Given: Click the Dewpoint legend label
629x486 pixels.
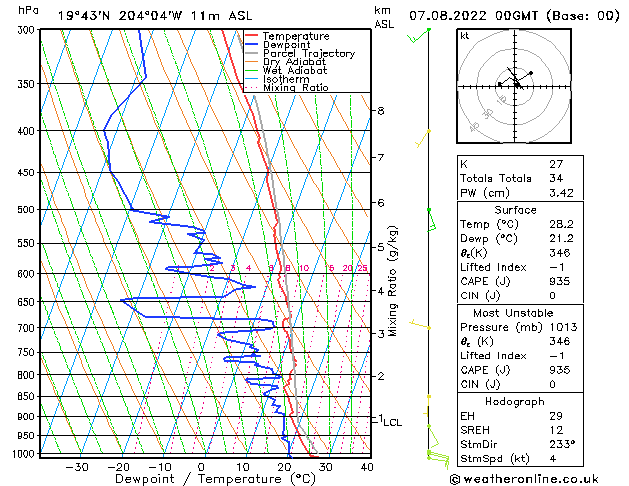Looking at the screenshot, I should 286,45.
